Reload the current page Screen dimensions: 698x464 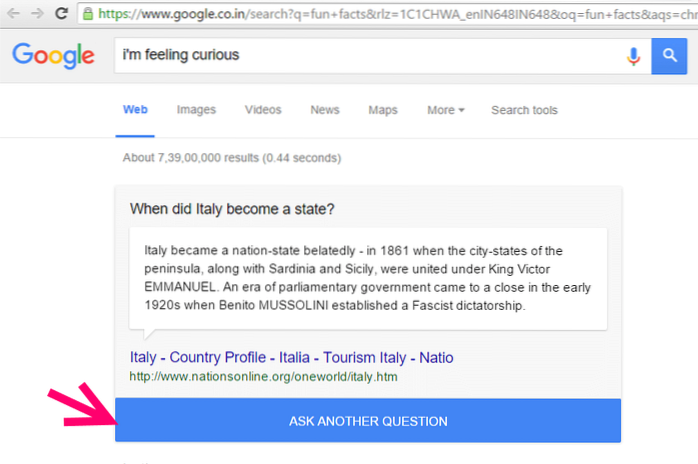click(61, 15)
